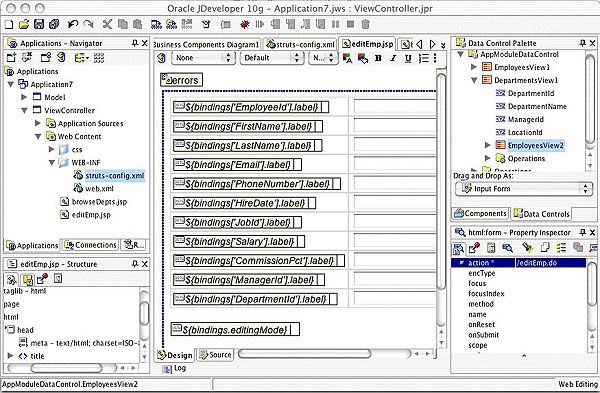Click the Undo arrow icon

[73, 24]
